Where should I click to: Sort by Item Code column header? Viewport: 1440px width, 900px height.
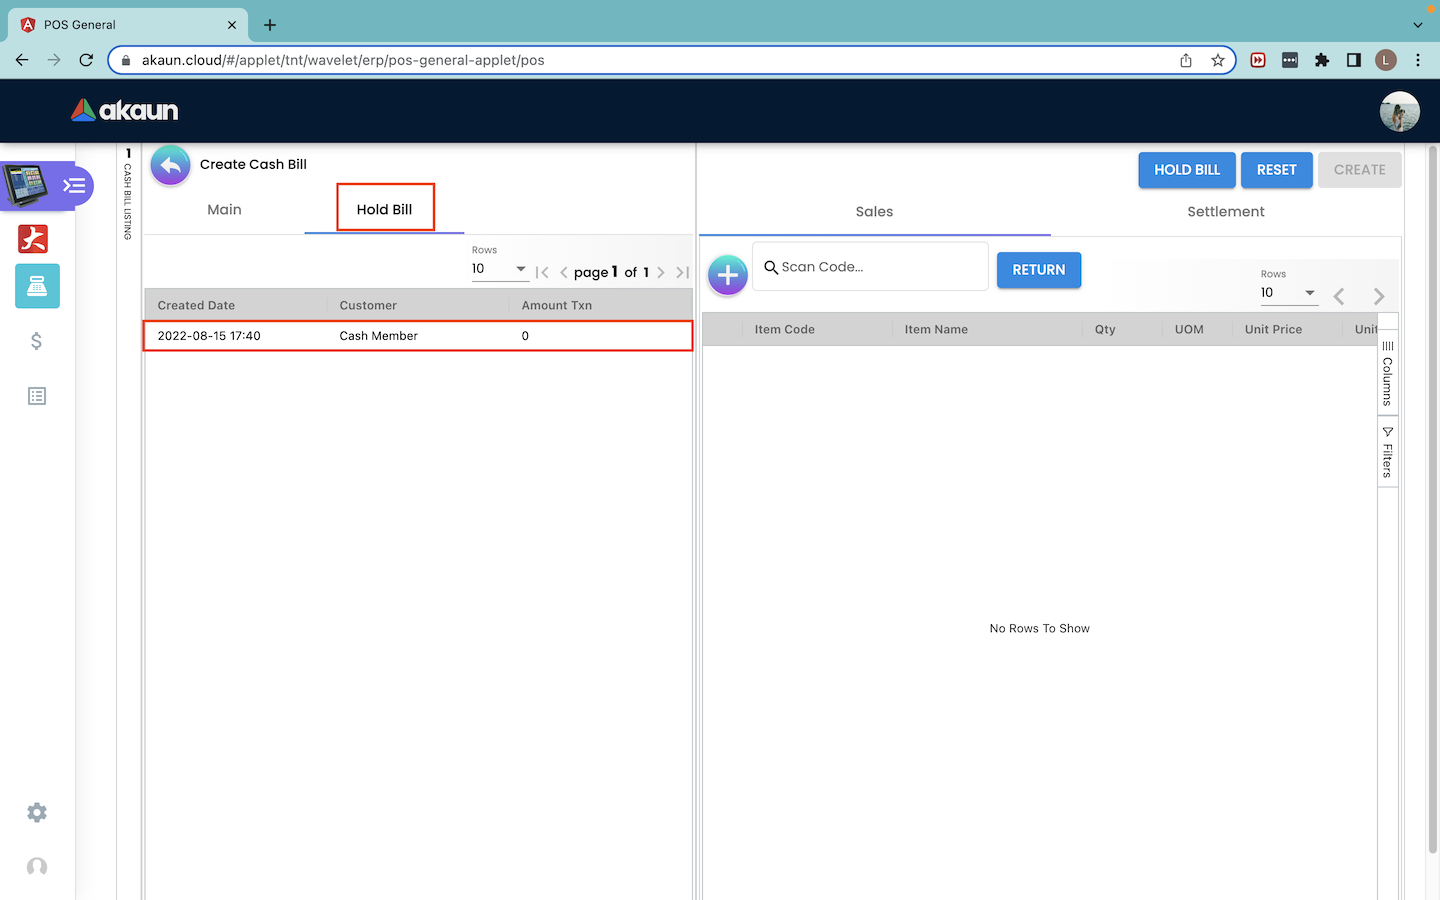point(785,330)
